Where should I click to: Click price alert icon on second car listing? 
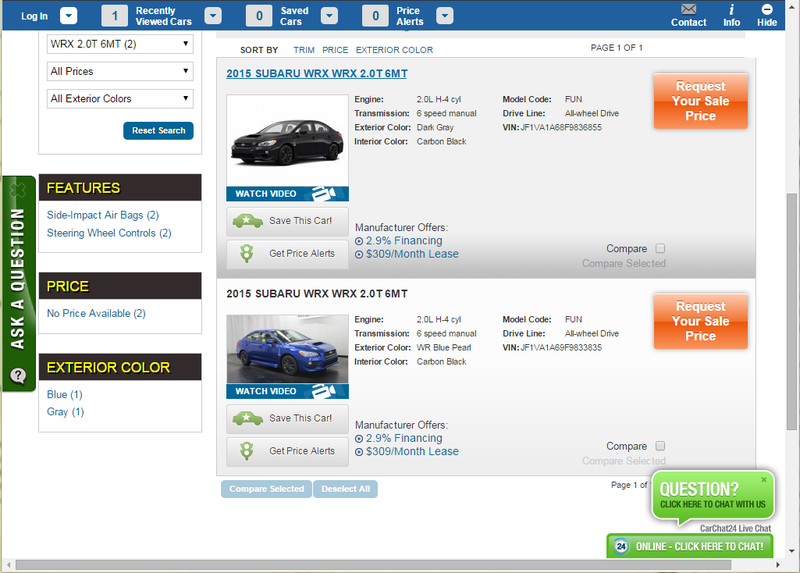point(246,451)
